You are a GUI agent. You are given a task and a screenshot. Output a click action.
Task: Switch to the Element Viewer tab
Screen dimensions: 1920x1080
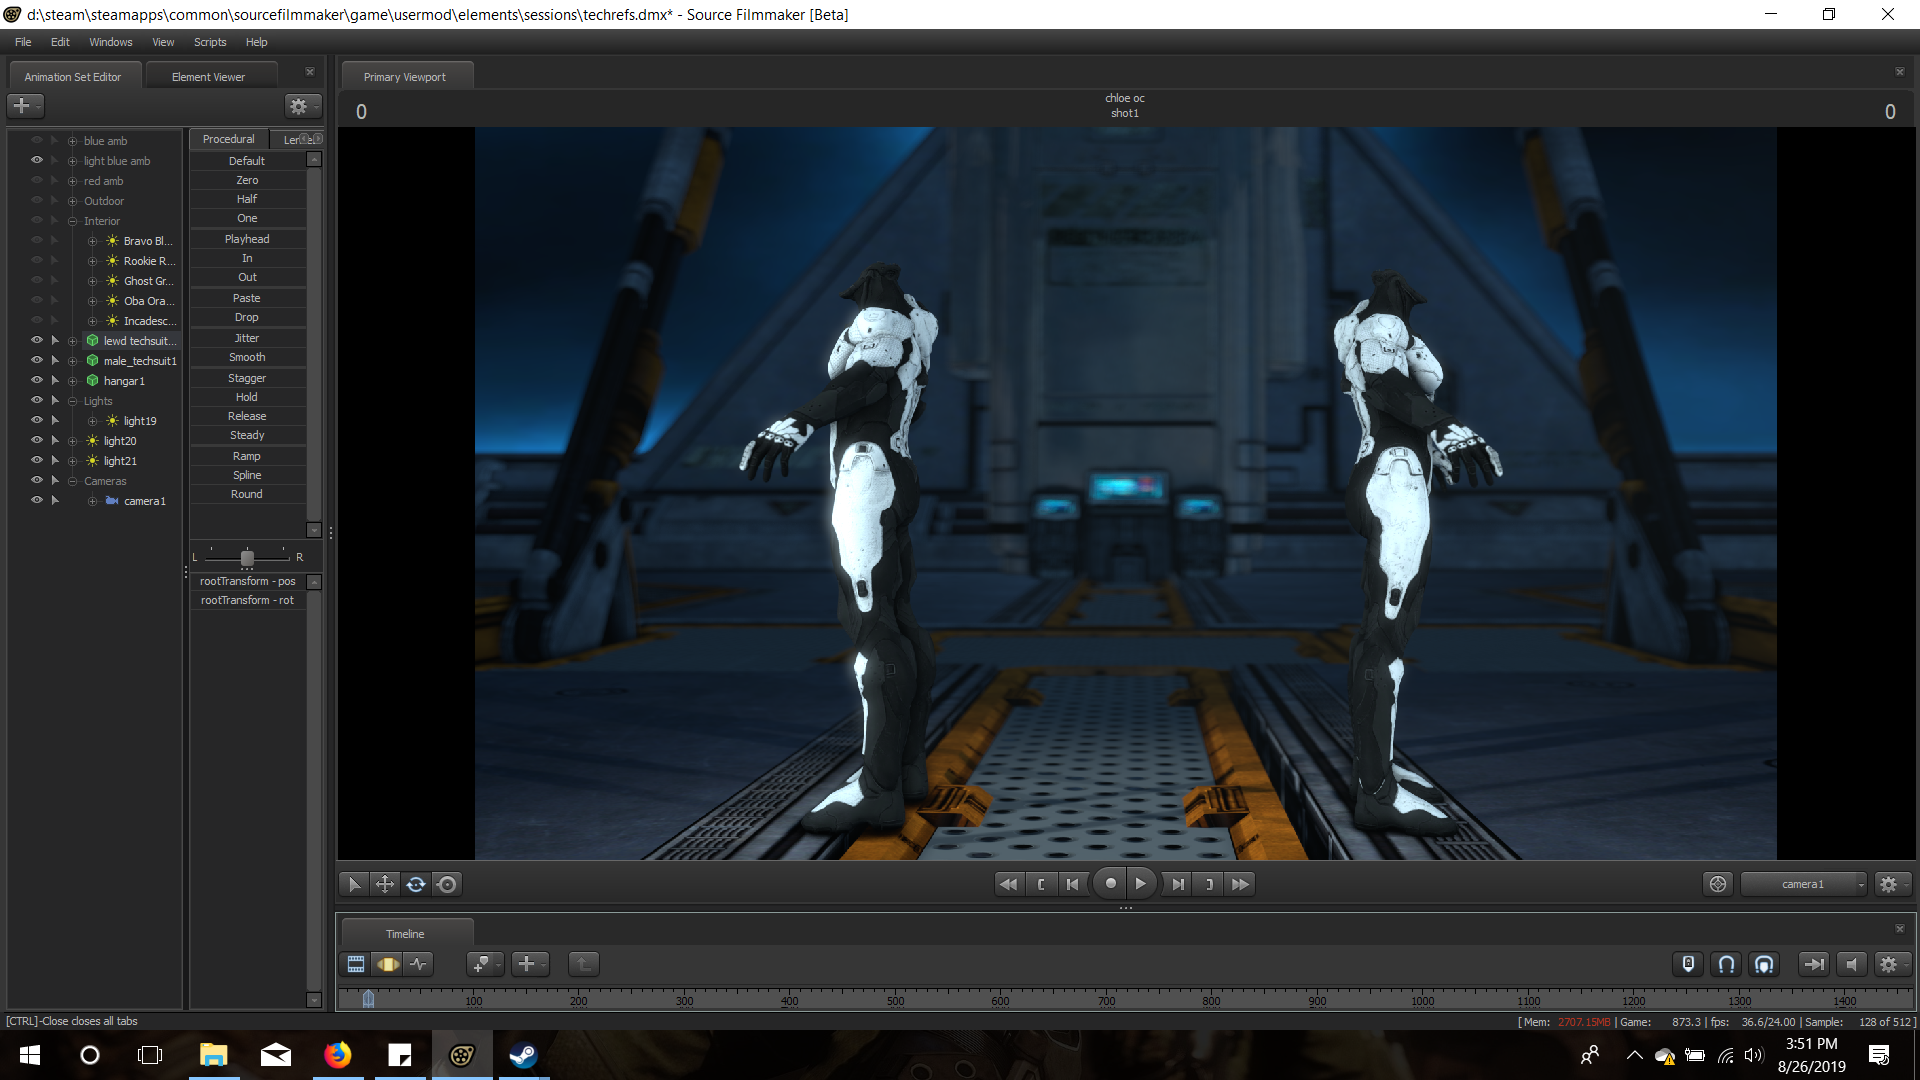coord(208,77)
